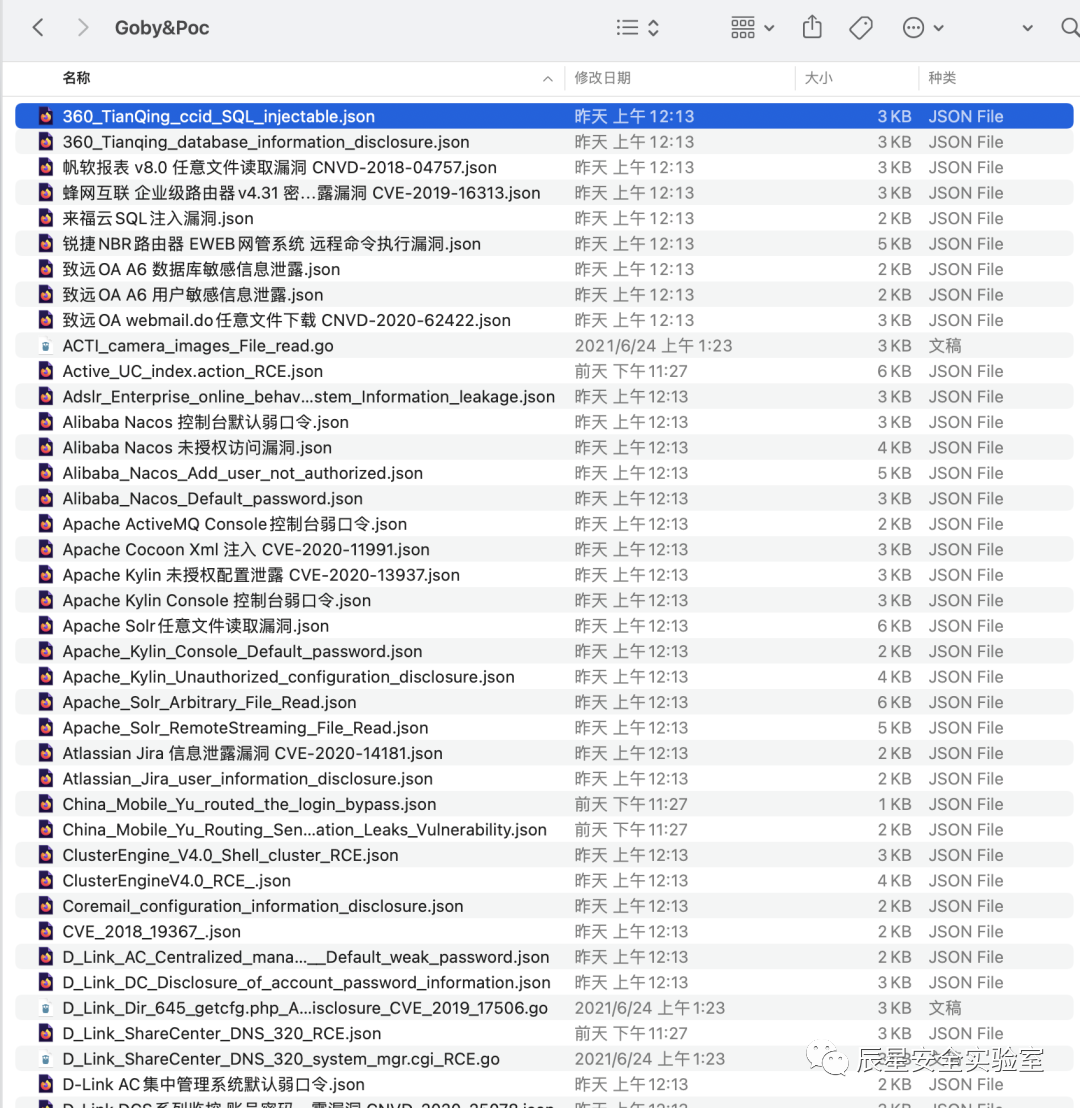Select Apache_Kylin_Unauthorized_configuration_disclosure.json
The width and height of the screenshot is (1080, 1108).
point(544,676)
